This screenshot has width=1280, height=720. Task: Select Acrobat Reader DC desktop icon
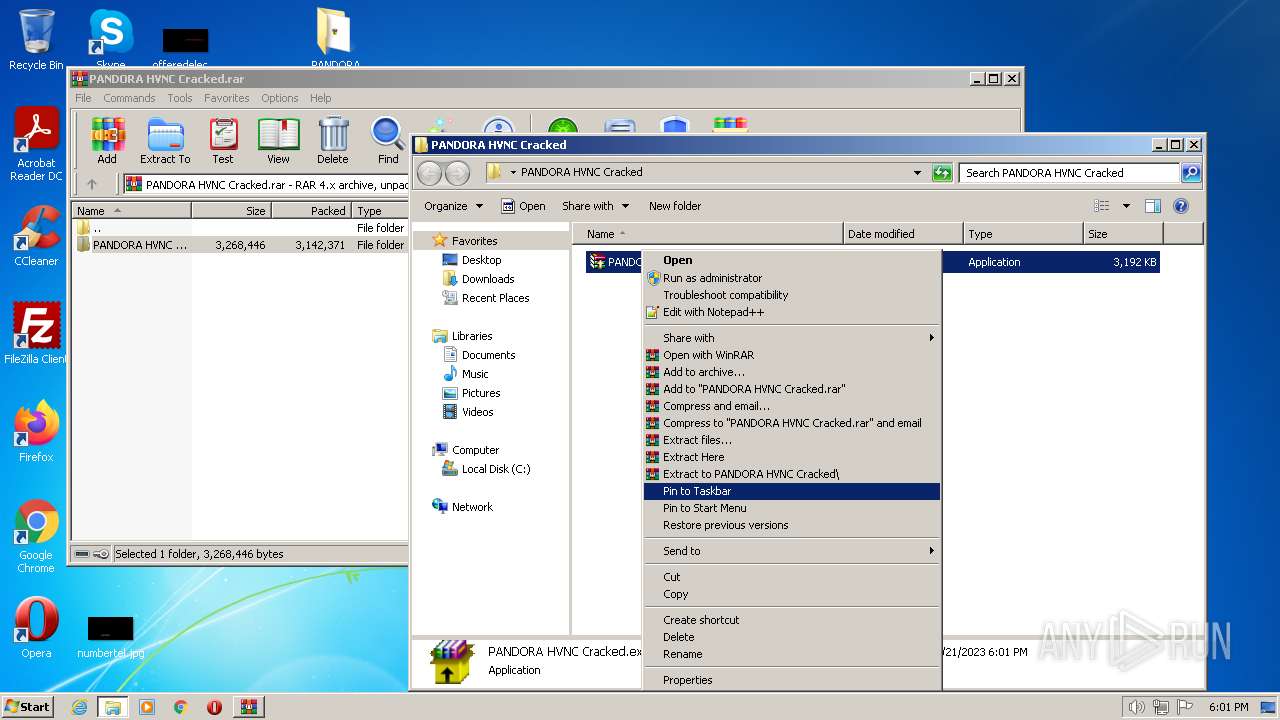(x=36, y=145)
